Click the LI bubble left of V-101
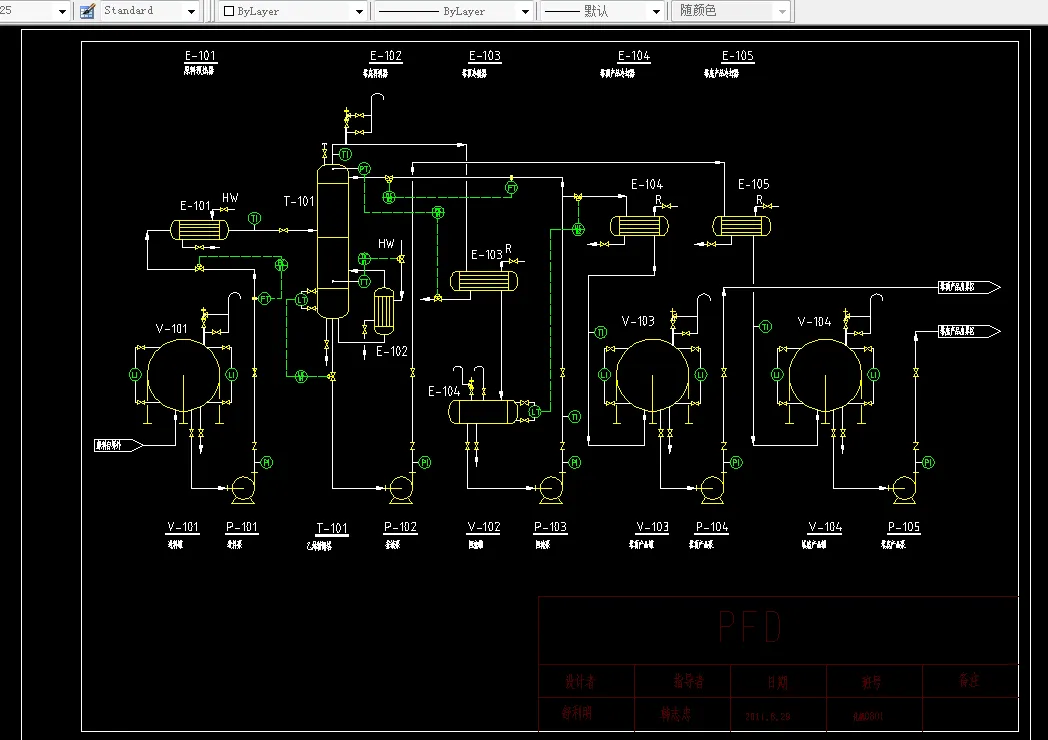 point(135,375)
